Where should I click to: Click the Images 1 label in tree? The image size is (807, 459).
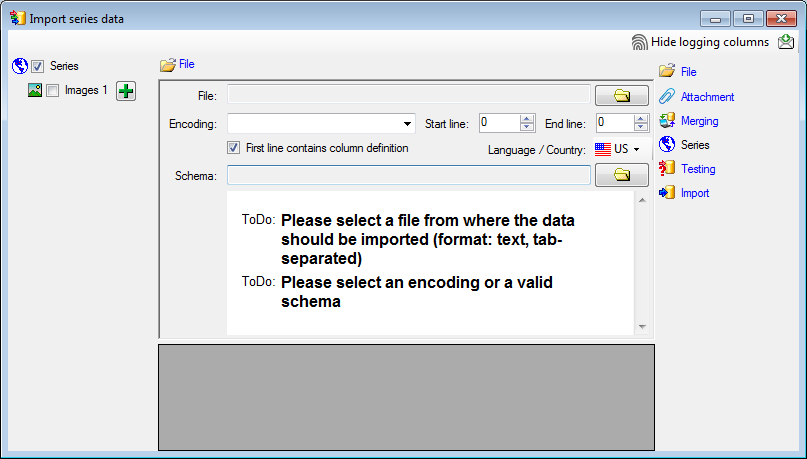[x=86, y=91]
